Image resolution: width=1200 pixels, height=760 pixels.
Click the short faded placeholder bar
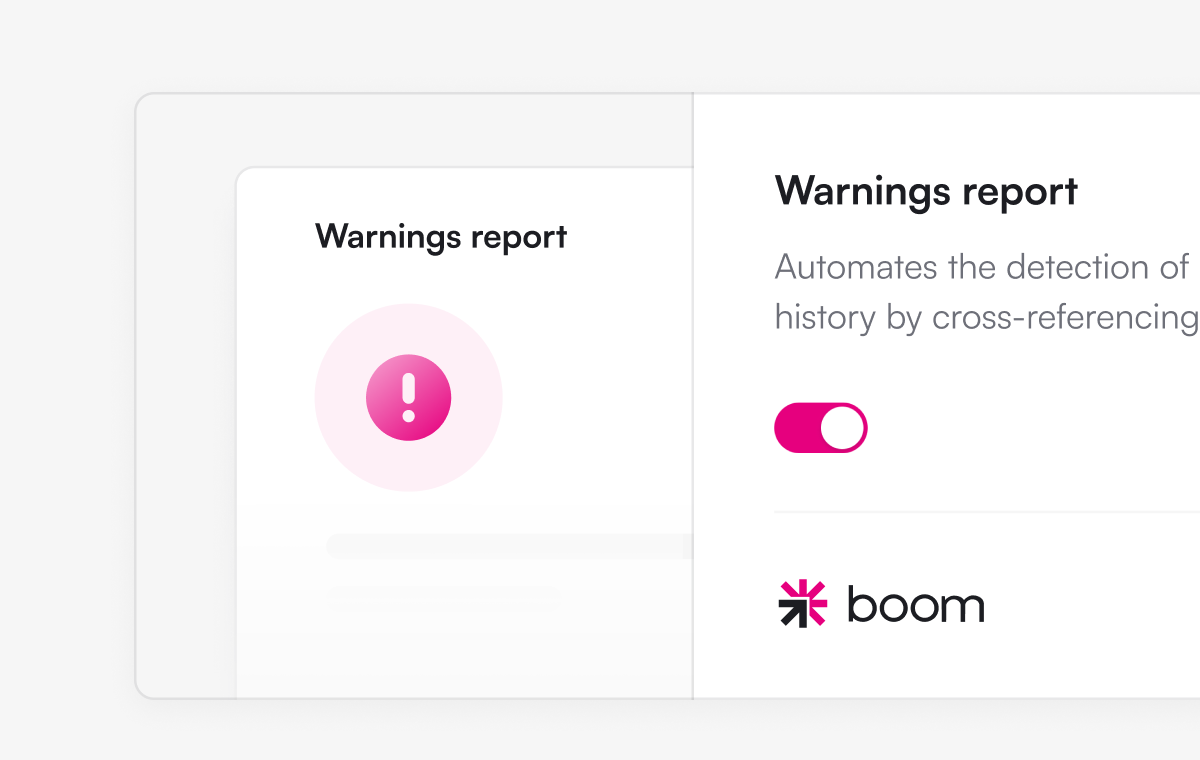444,598
